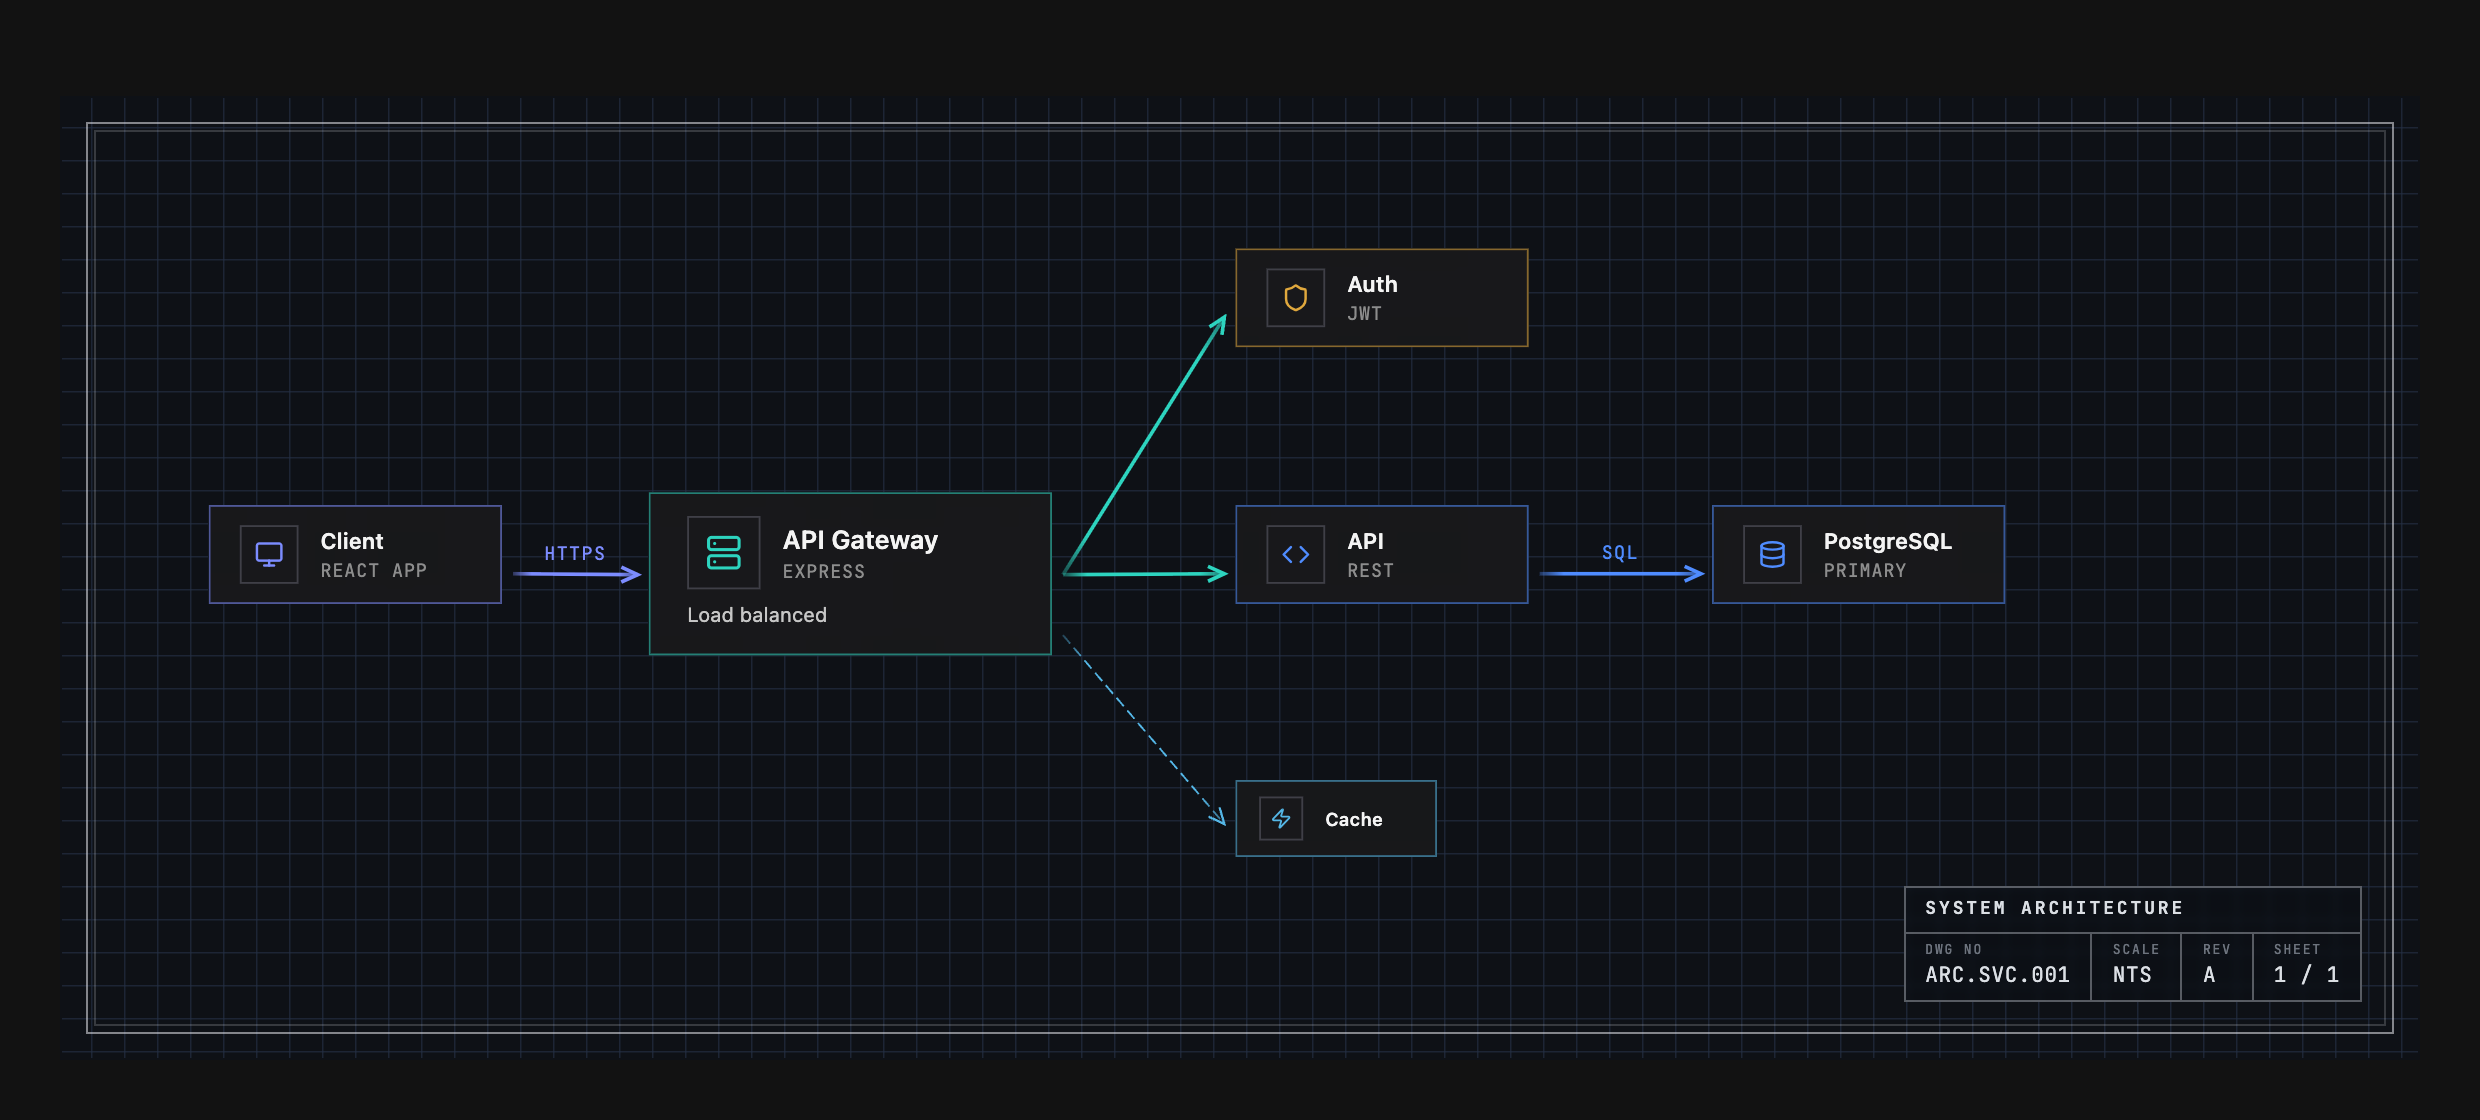
Task: Select the EXPRESS subtitle
Action: click(x=823, y=571)
